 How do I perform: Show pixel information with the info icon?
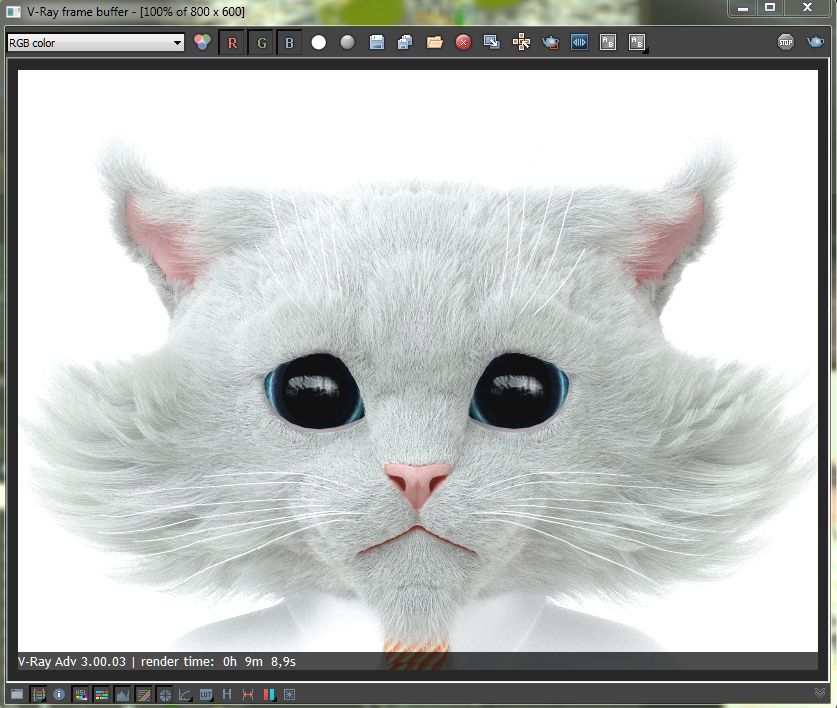click(59, 694)
